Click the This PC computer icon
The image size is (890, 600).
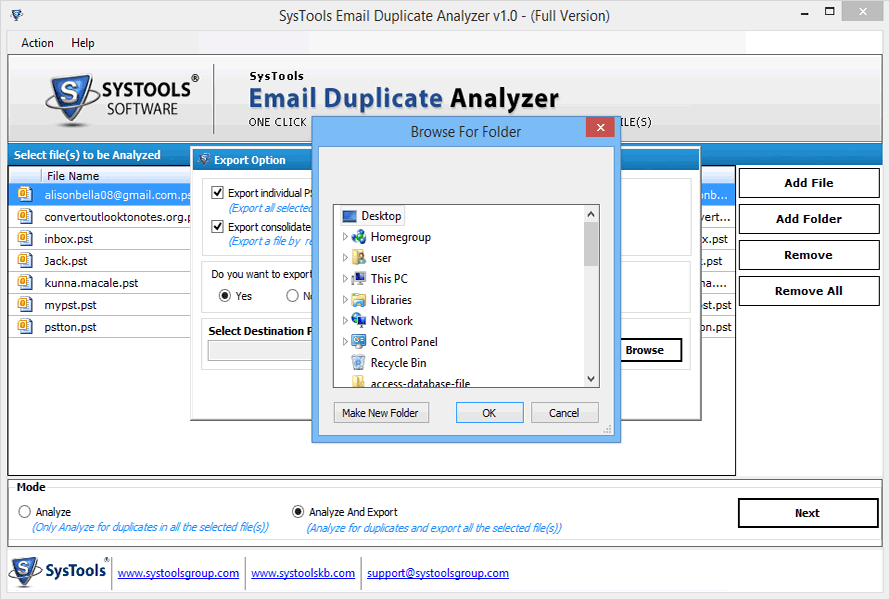[359, 279]
